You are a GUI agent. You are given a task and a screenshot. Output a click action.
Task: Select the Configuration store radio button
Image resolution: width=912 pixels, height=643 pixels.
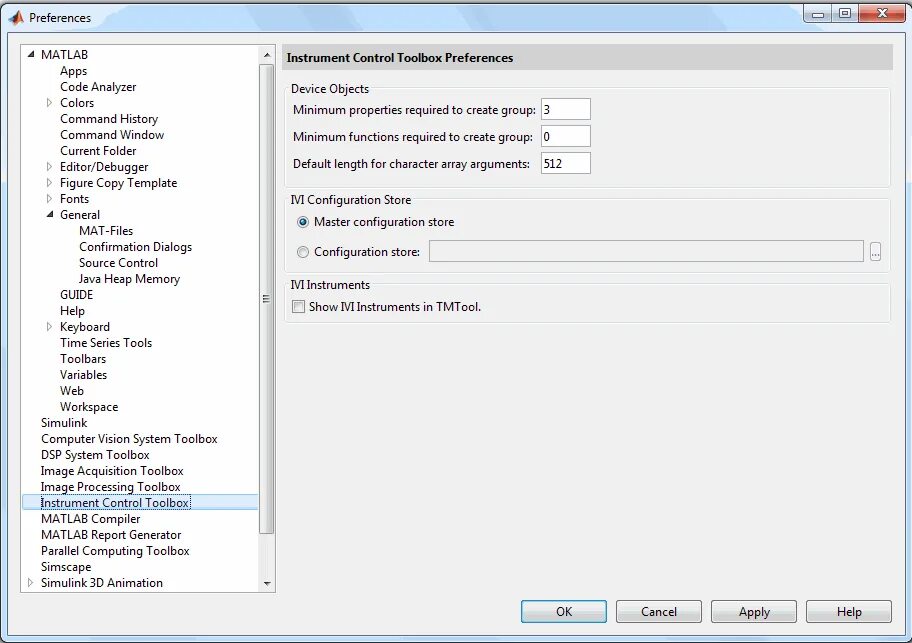click(302, 252)
